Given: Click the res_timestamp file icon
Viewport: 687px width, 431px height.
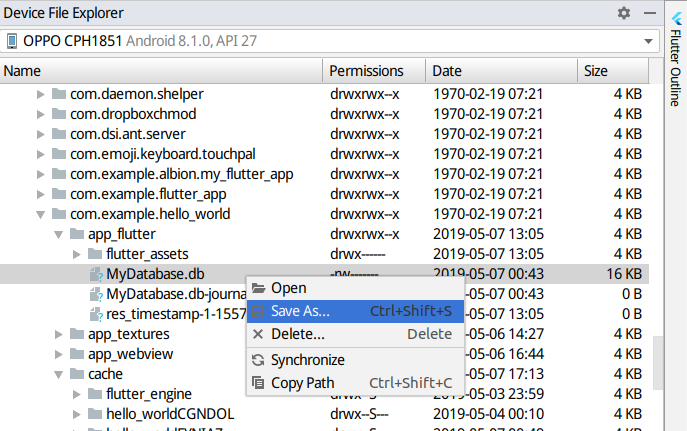Looking at the screenshot, I should pyautogui.click(x=96, y=314).
